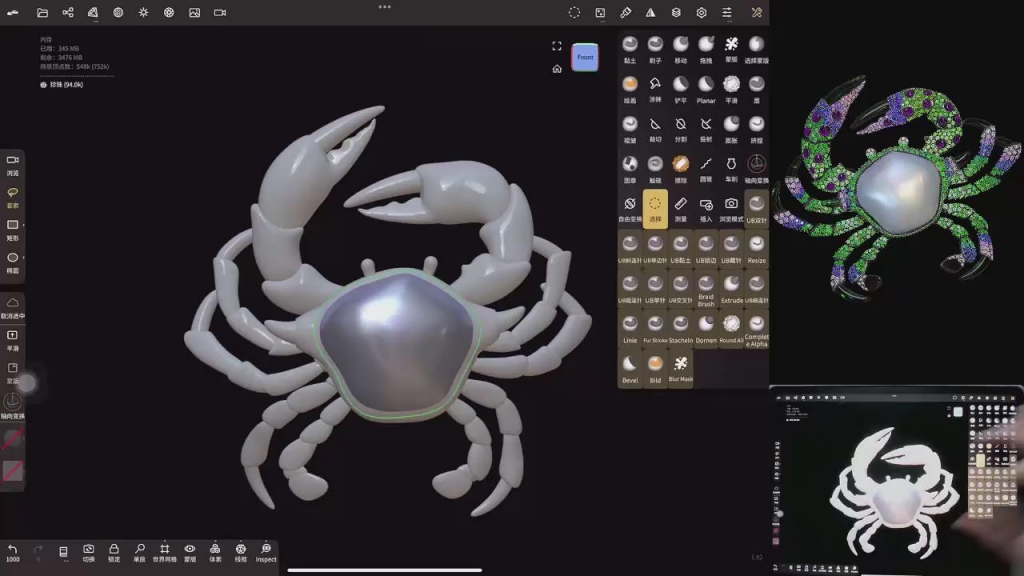Click the jeweled crab reference image
This screenshot has width=1024, height=576.
pyautogui.click(x=897, y=189)
